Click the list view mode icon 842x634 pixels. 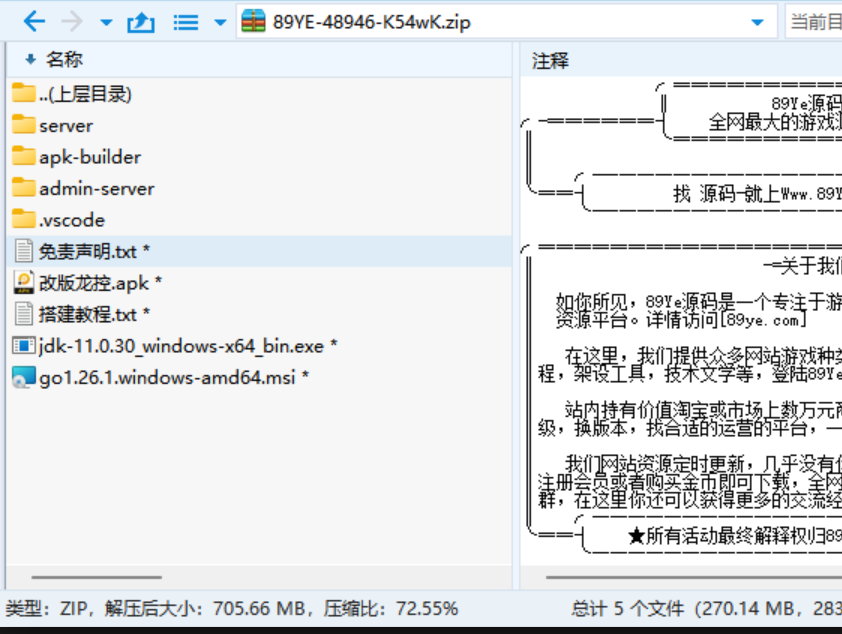(x=185, y=21)
